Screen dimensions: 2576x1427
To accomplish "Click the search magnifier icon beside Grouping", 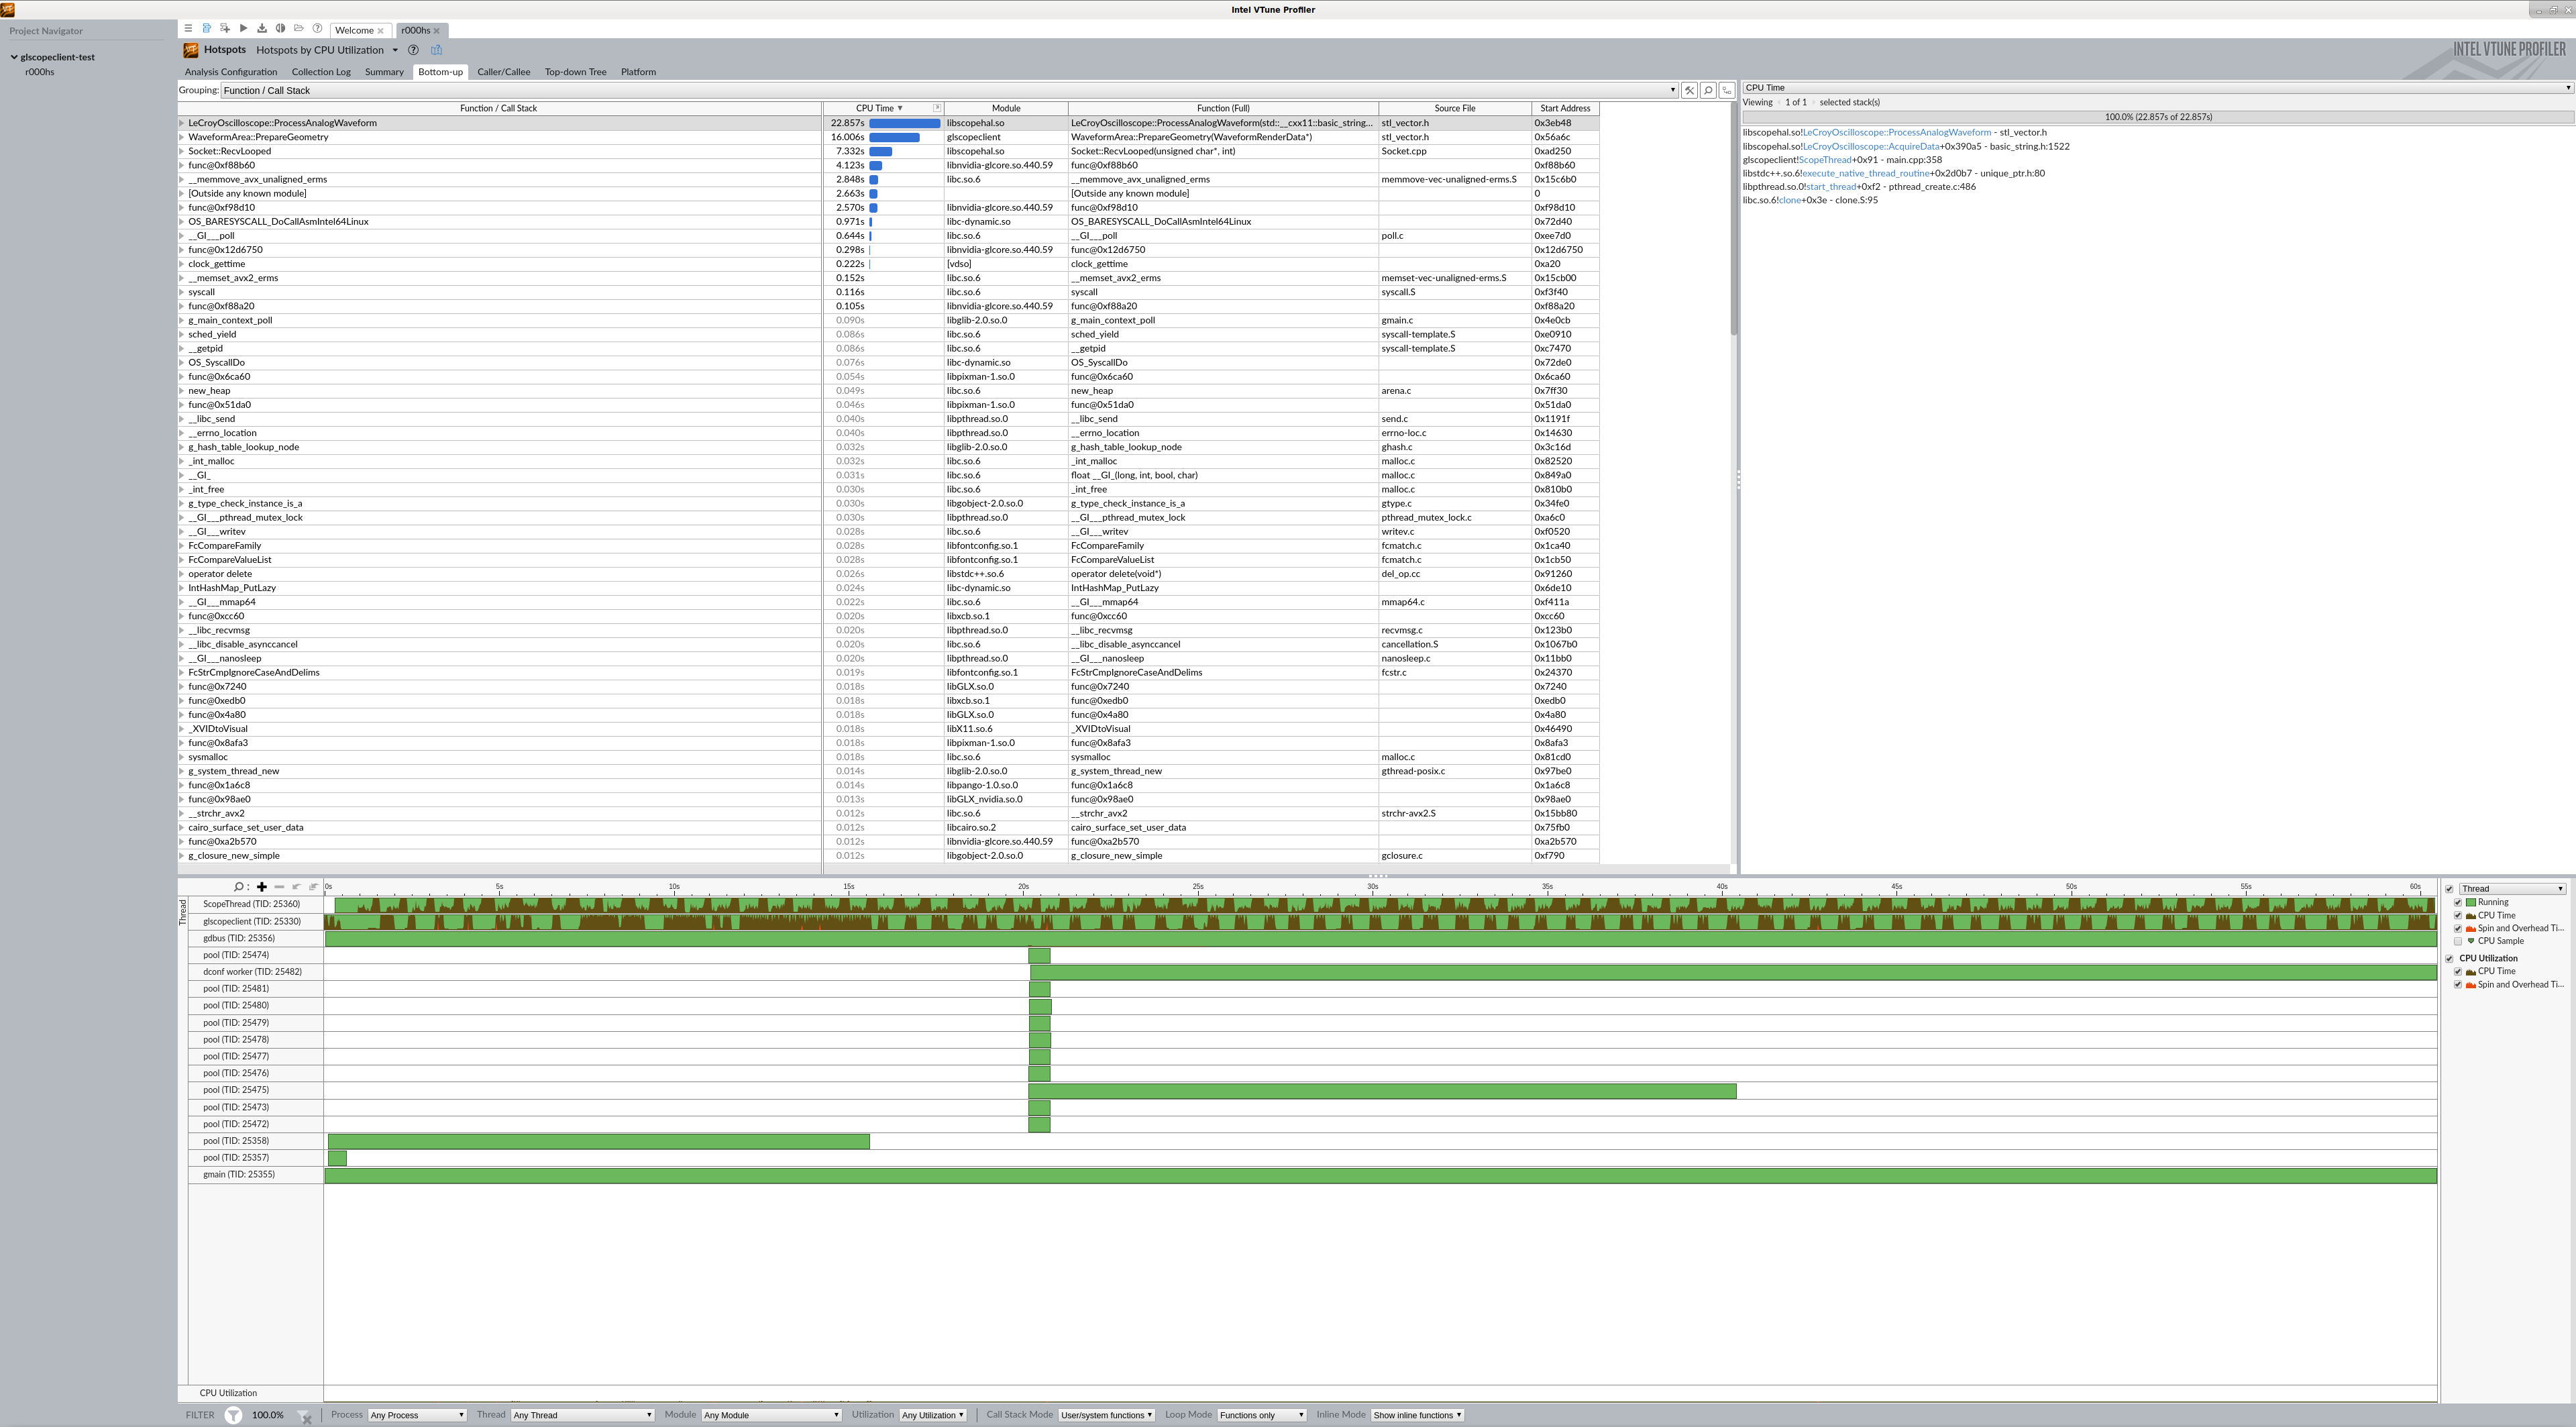I will click(x=1708, y=91).
